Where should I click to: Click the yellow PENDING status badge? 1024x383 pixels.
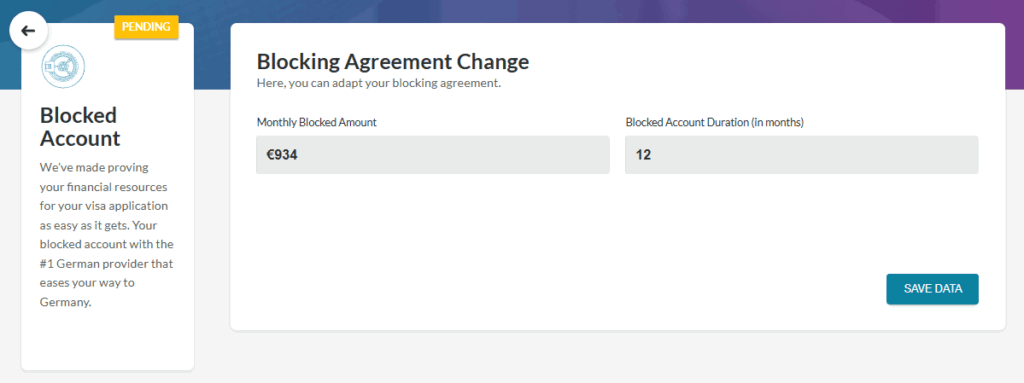(146, 27)
